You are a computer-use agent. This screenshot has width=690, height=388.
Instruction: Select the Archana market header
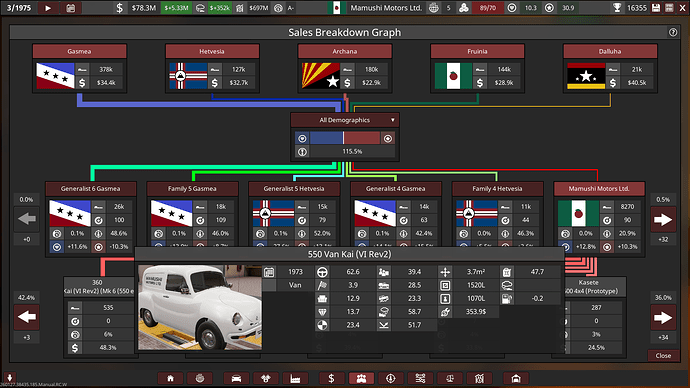(345, 51)
